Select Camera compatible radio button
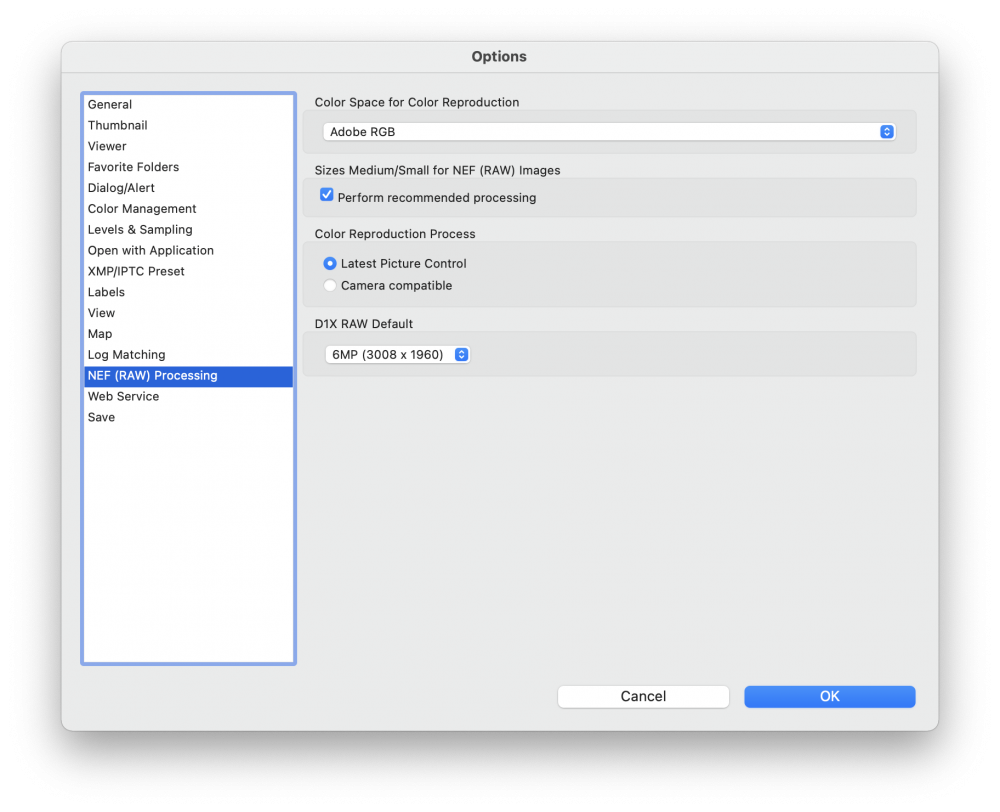The width and height of the screenshot is (1000, 812). pos(330,286)
